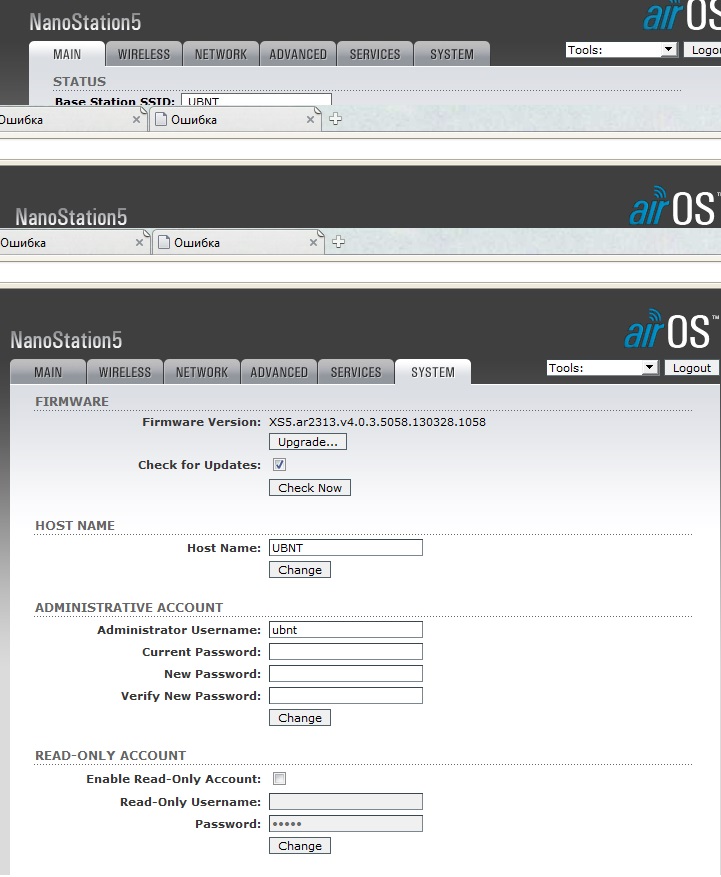Click the Administrator Username field
721x877 pixels.
(x=346, y=630)
